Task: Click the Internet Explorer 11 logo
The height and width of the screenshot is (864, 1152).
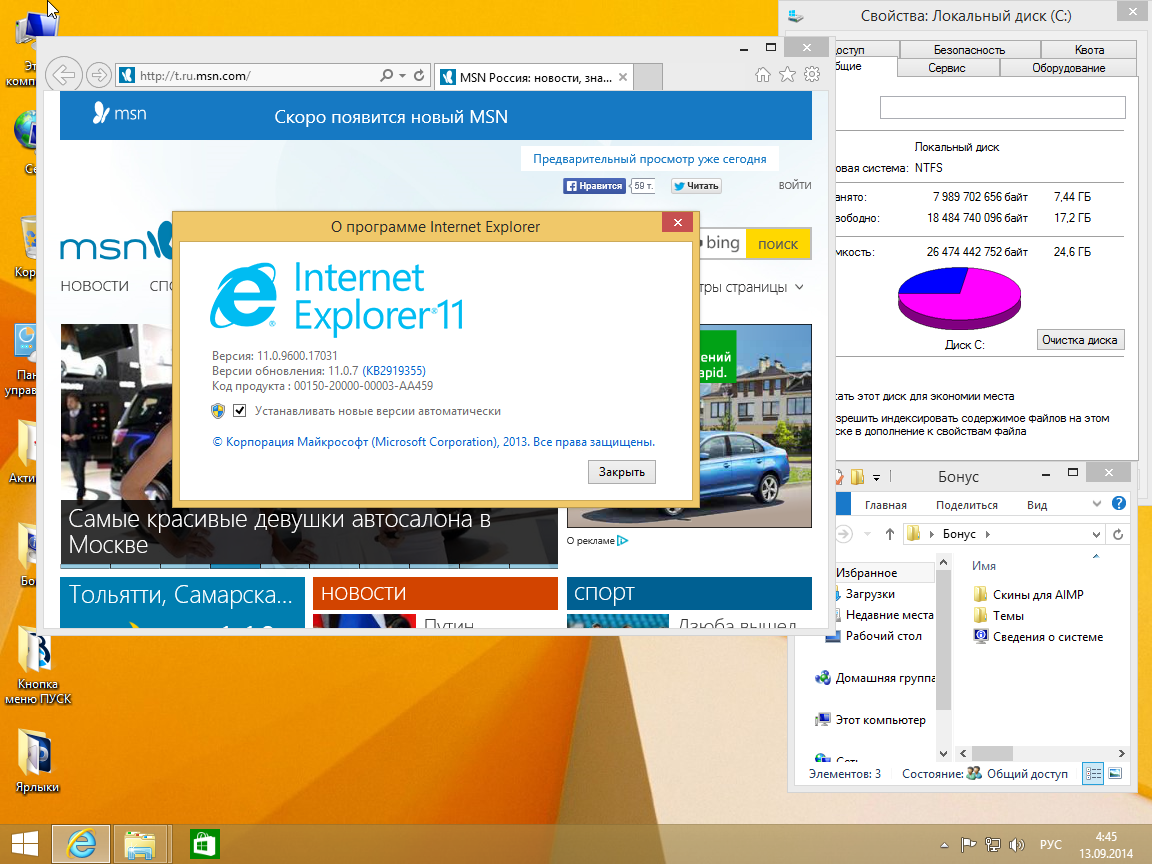Action: [x=336, y=298]
